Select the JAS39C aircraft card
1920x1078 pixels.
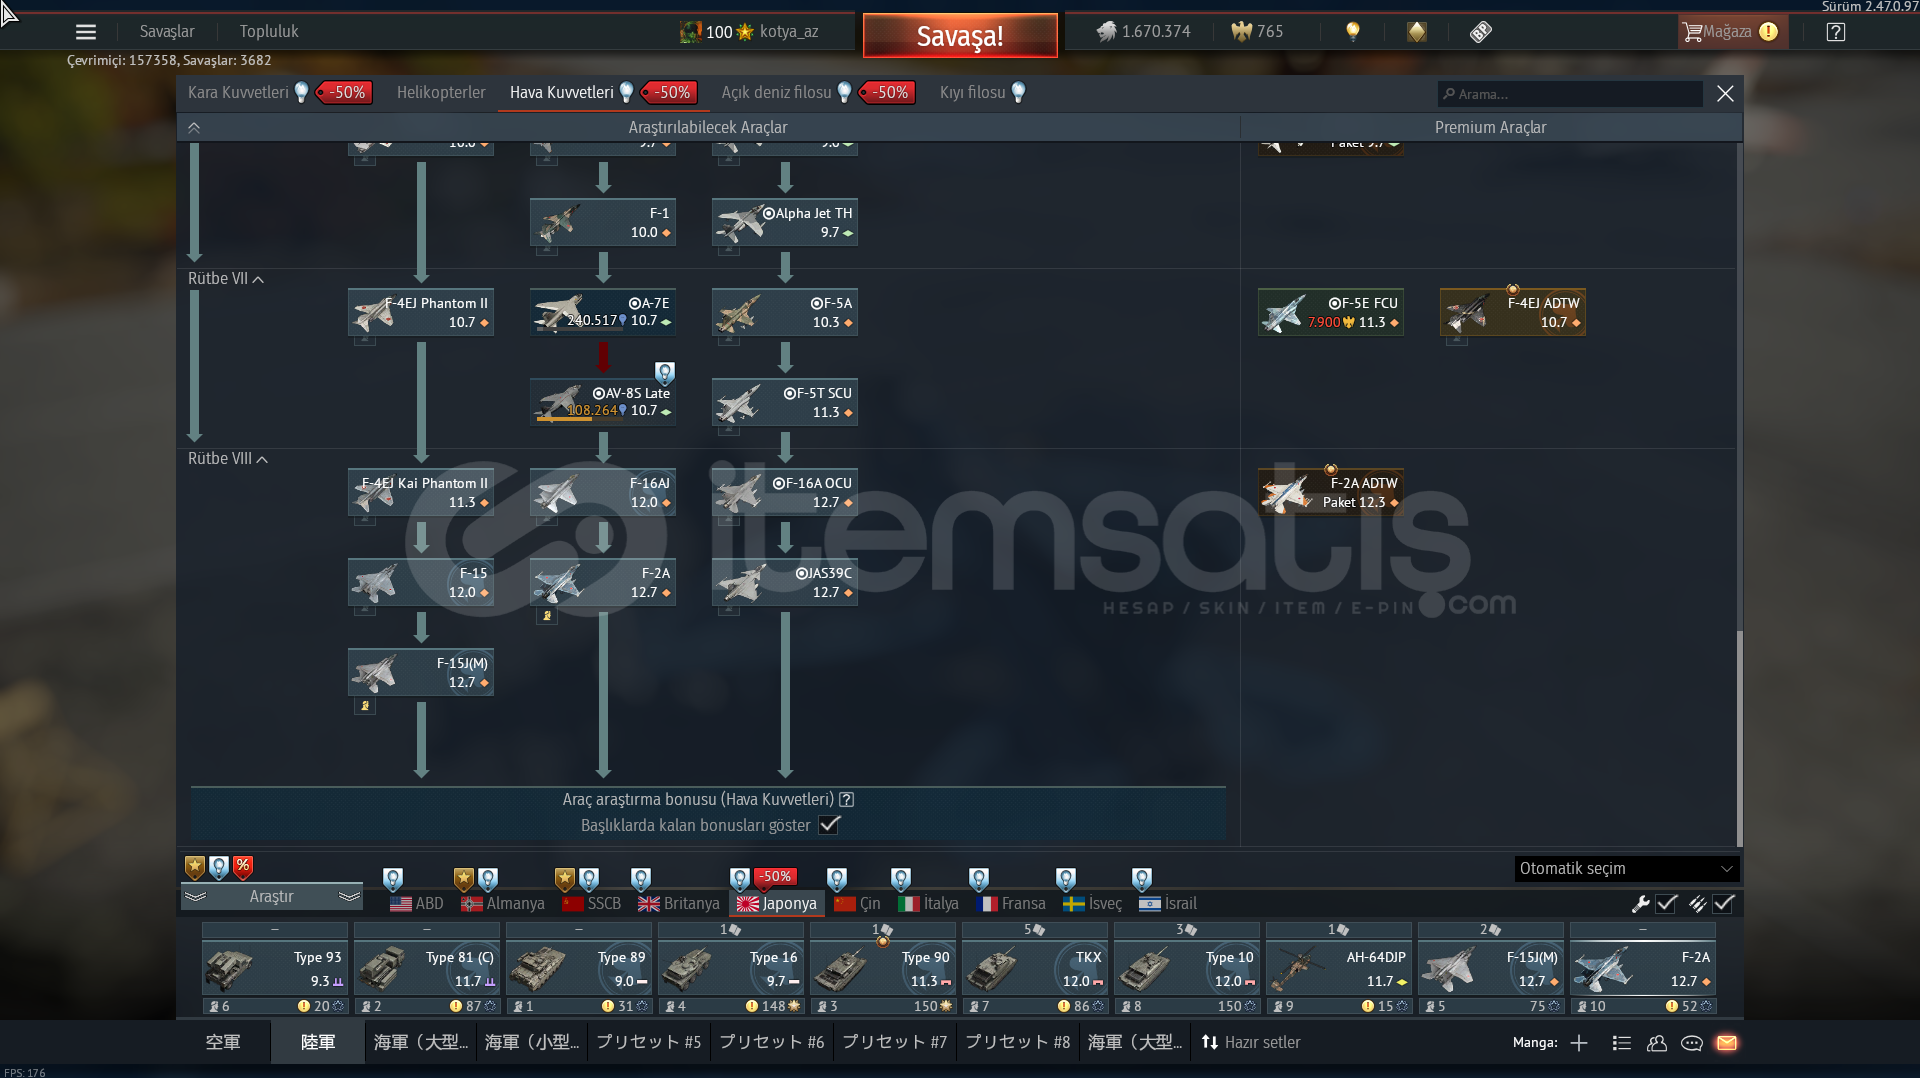click(785, 582)
